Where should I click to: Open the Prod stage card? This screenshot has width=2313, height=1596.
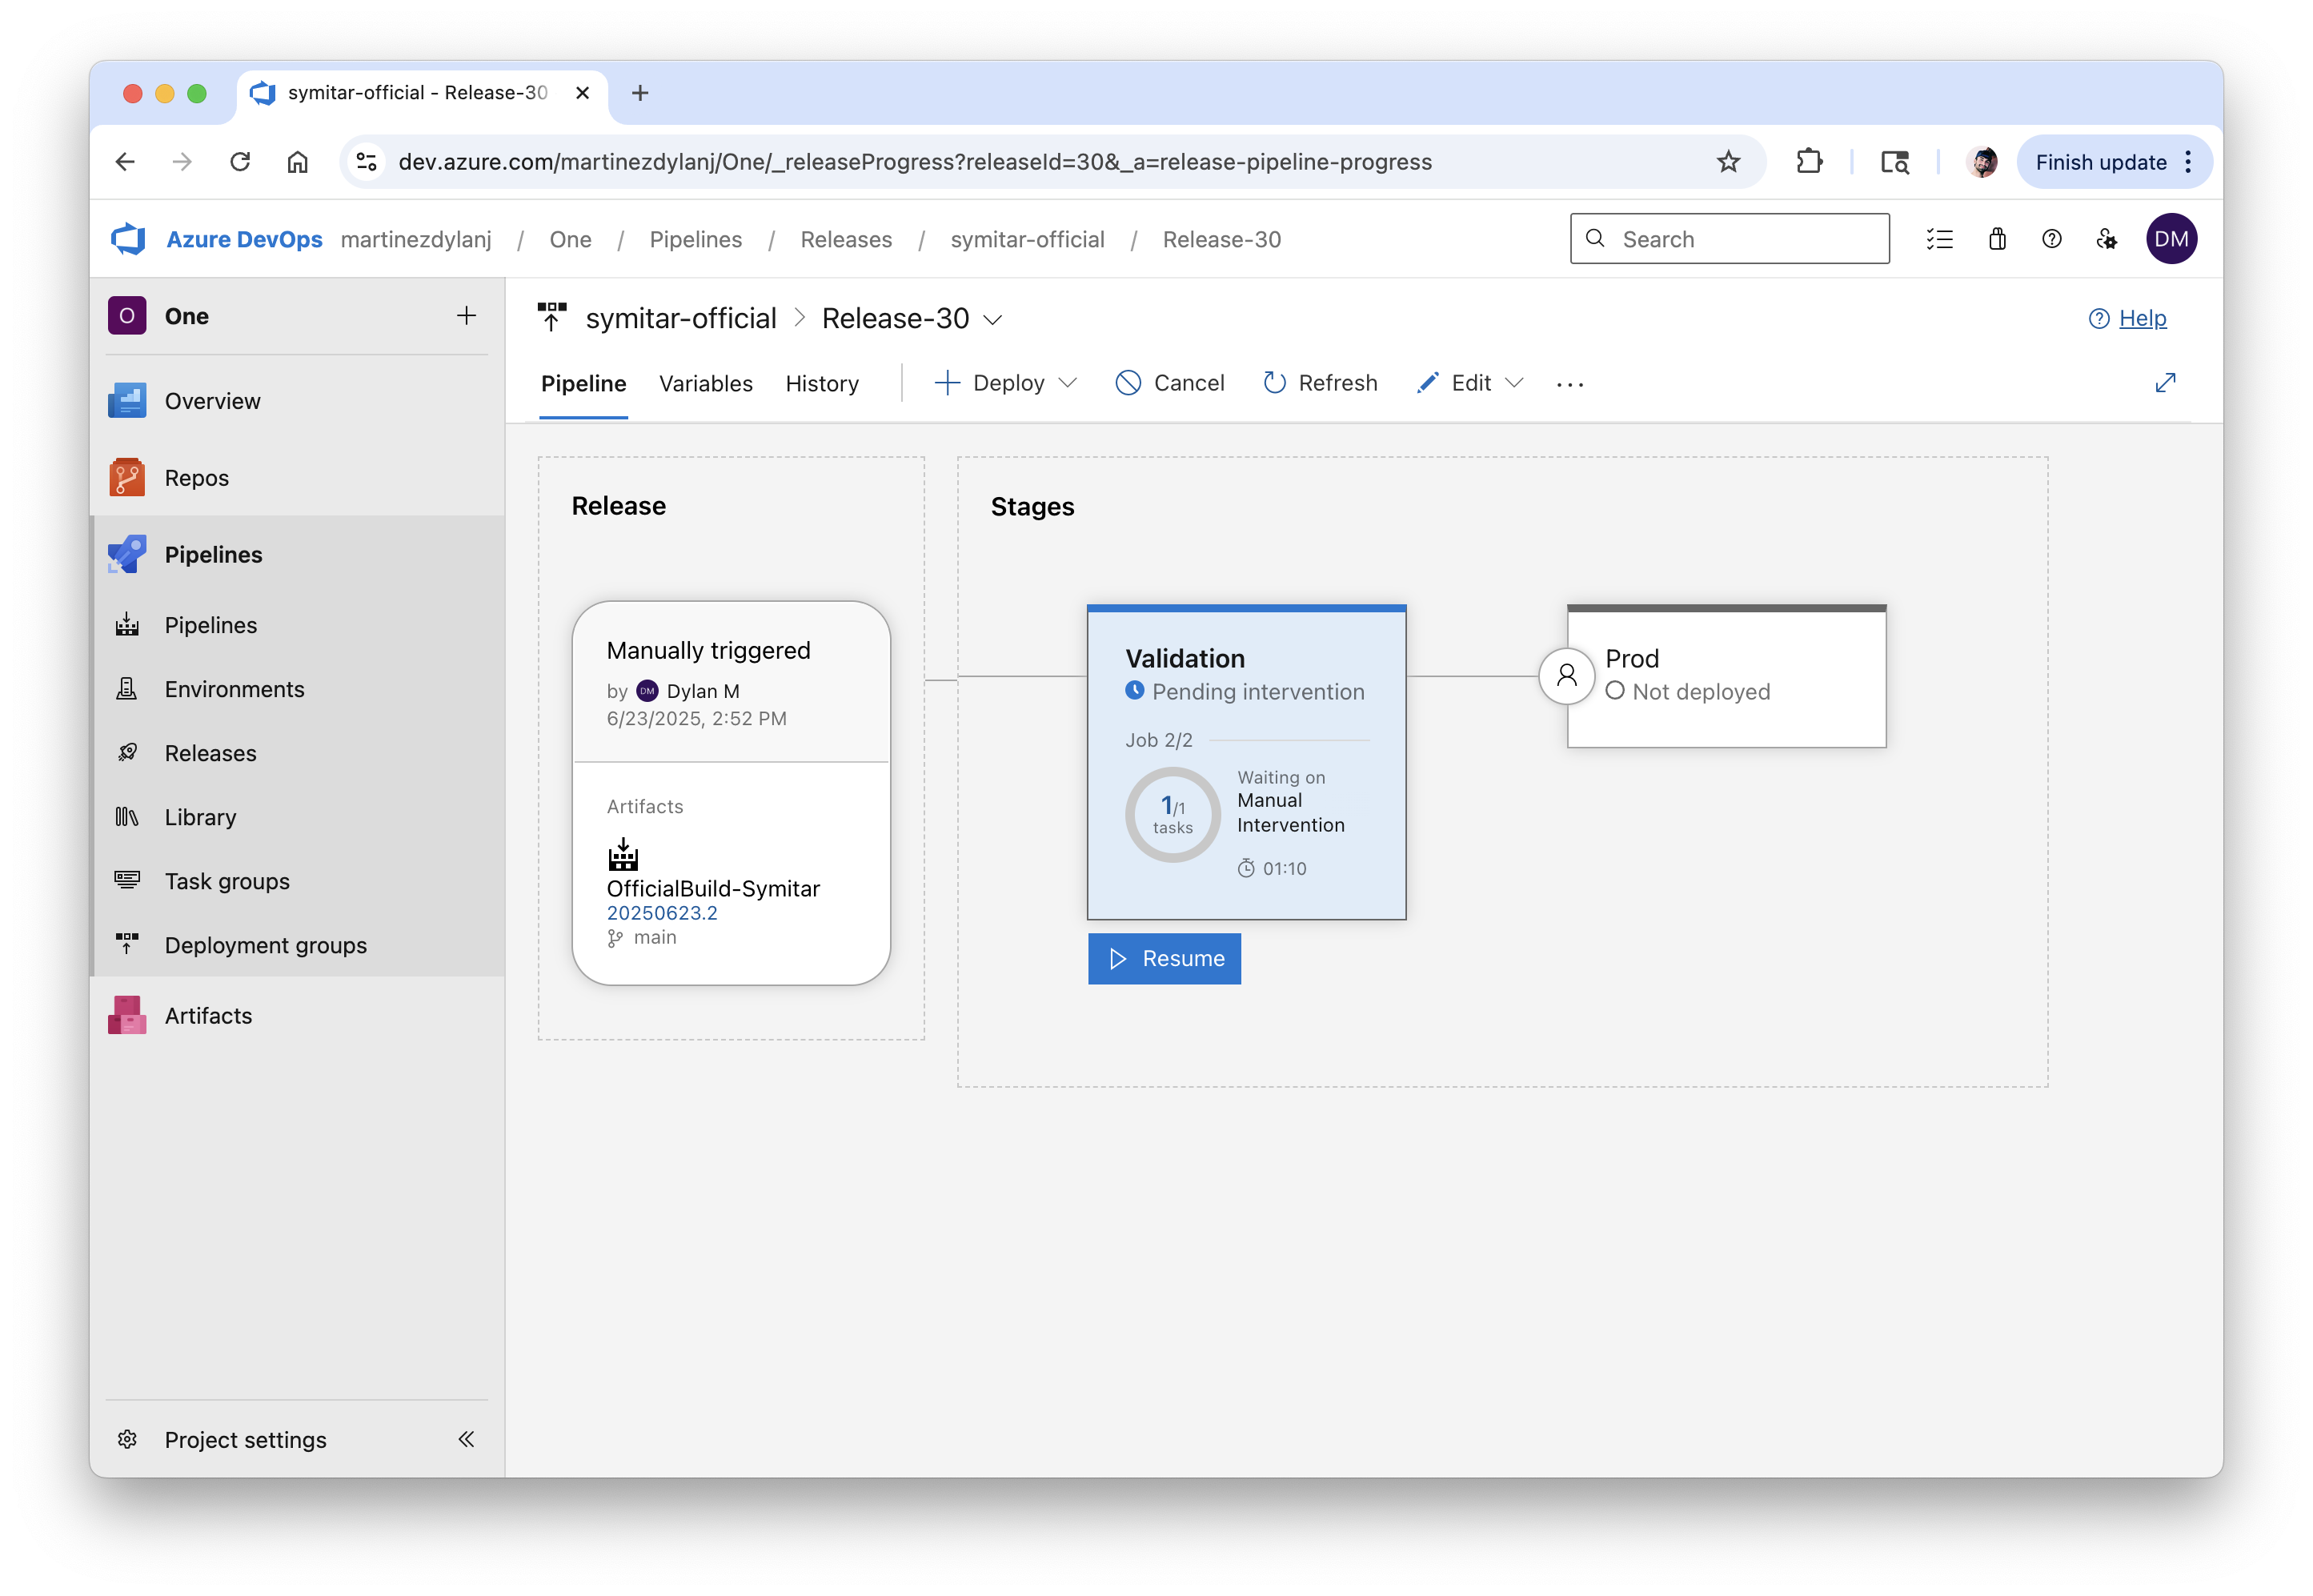pos(1727,677)
